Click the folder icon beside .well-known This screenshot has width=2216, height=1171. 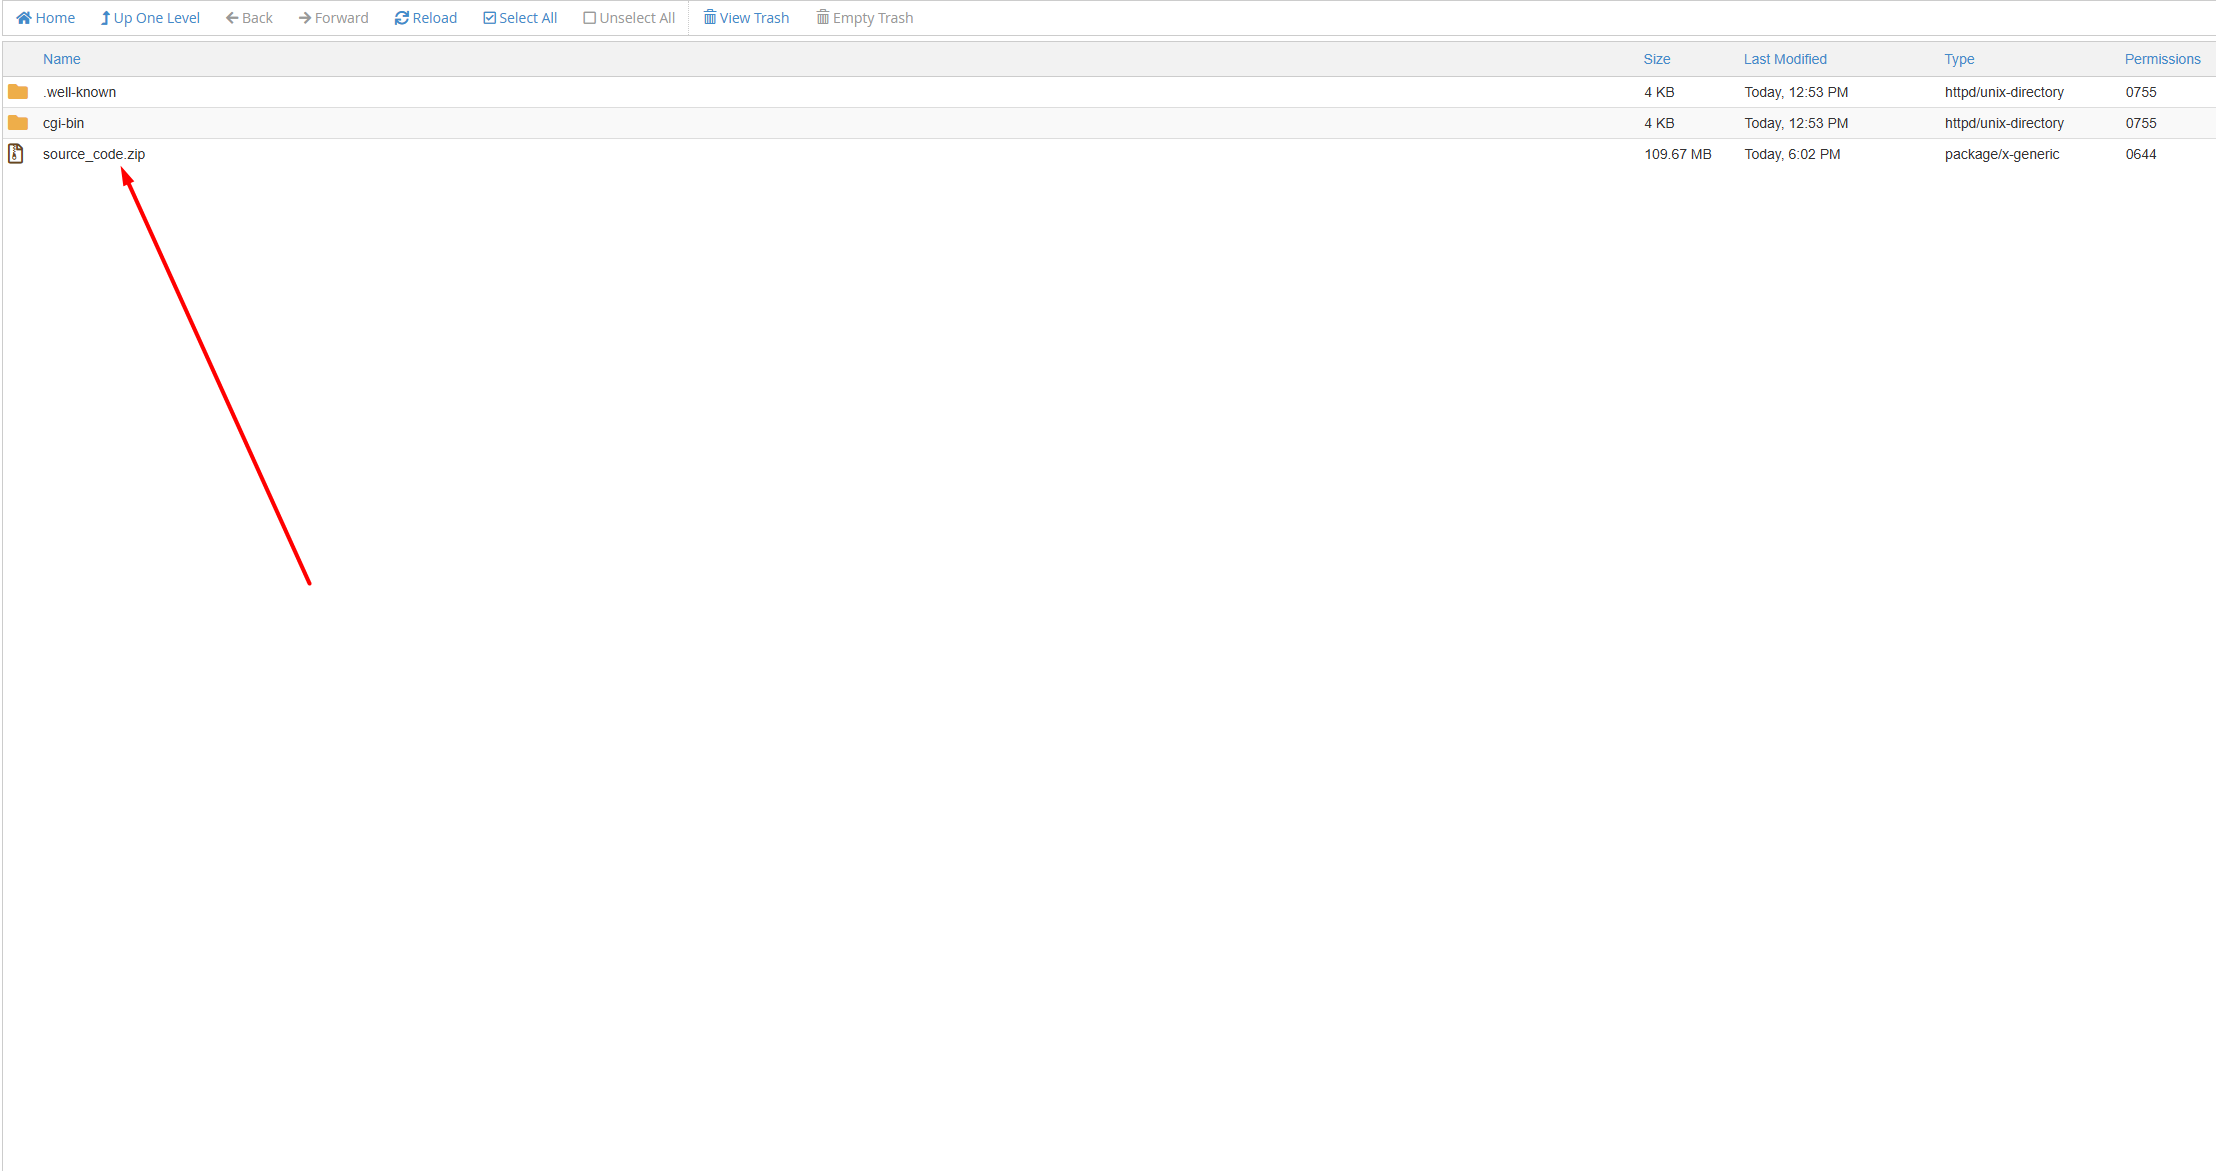coord(18,91)
